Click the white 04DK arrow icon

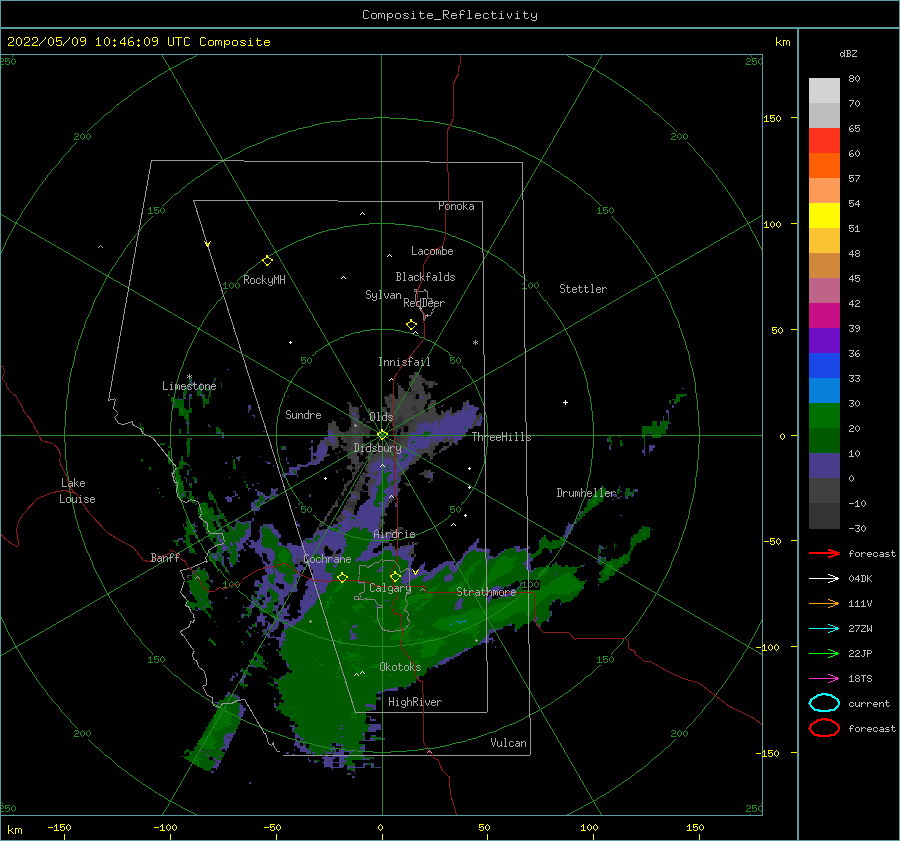pyautogui.click(x=824, y=579)
